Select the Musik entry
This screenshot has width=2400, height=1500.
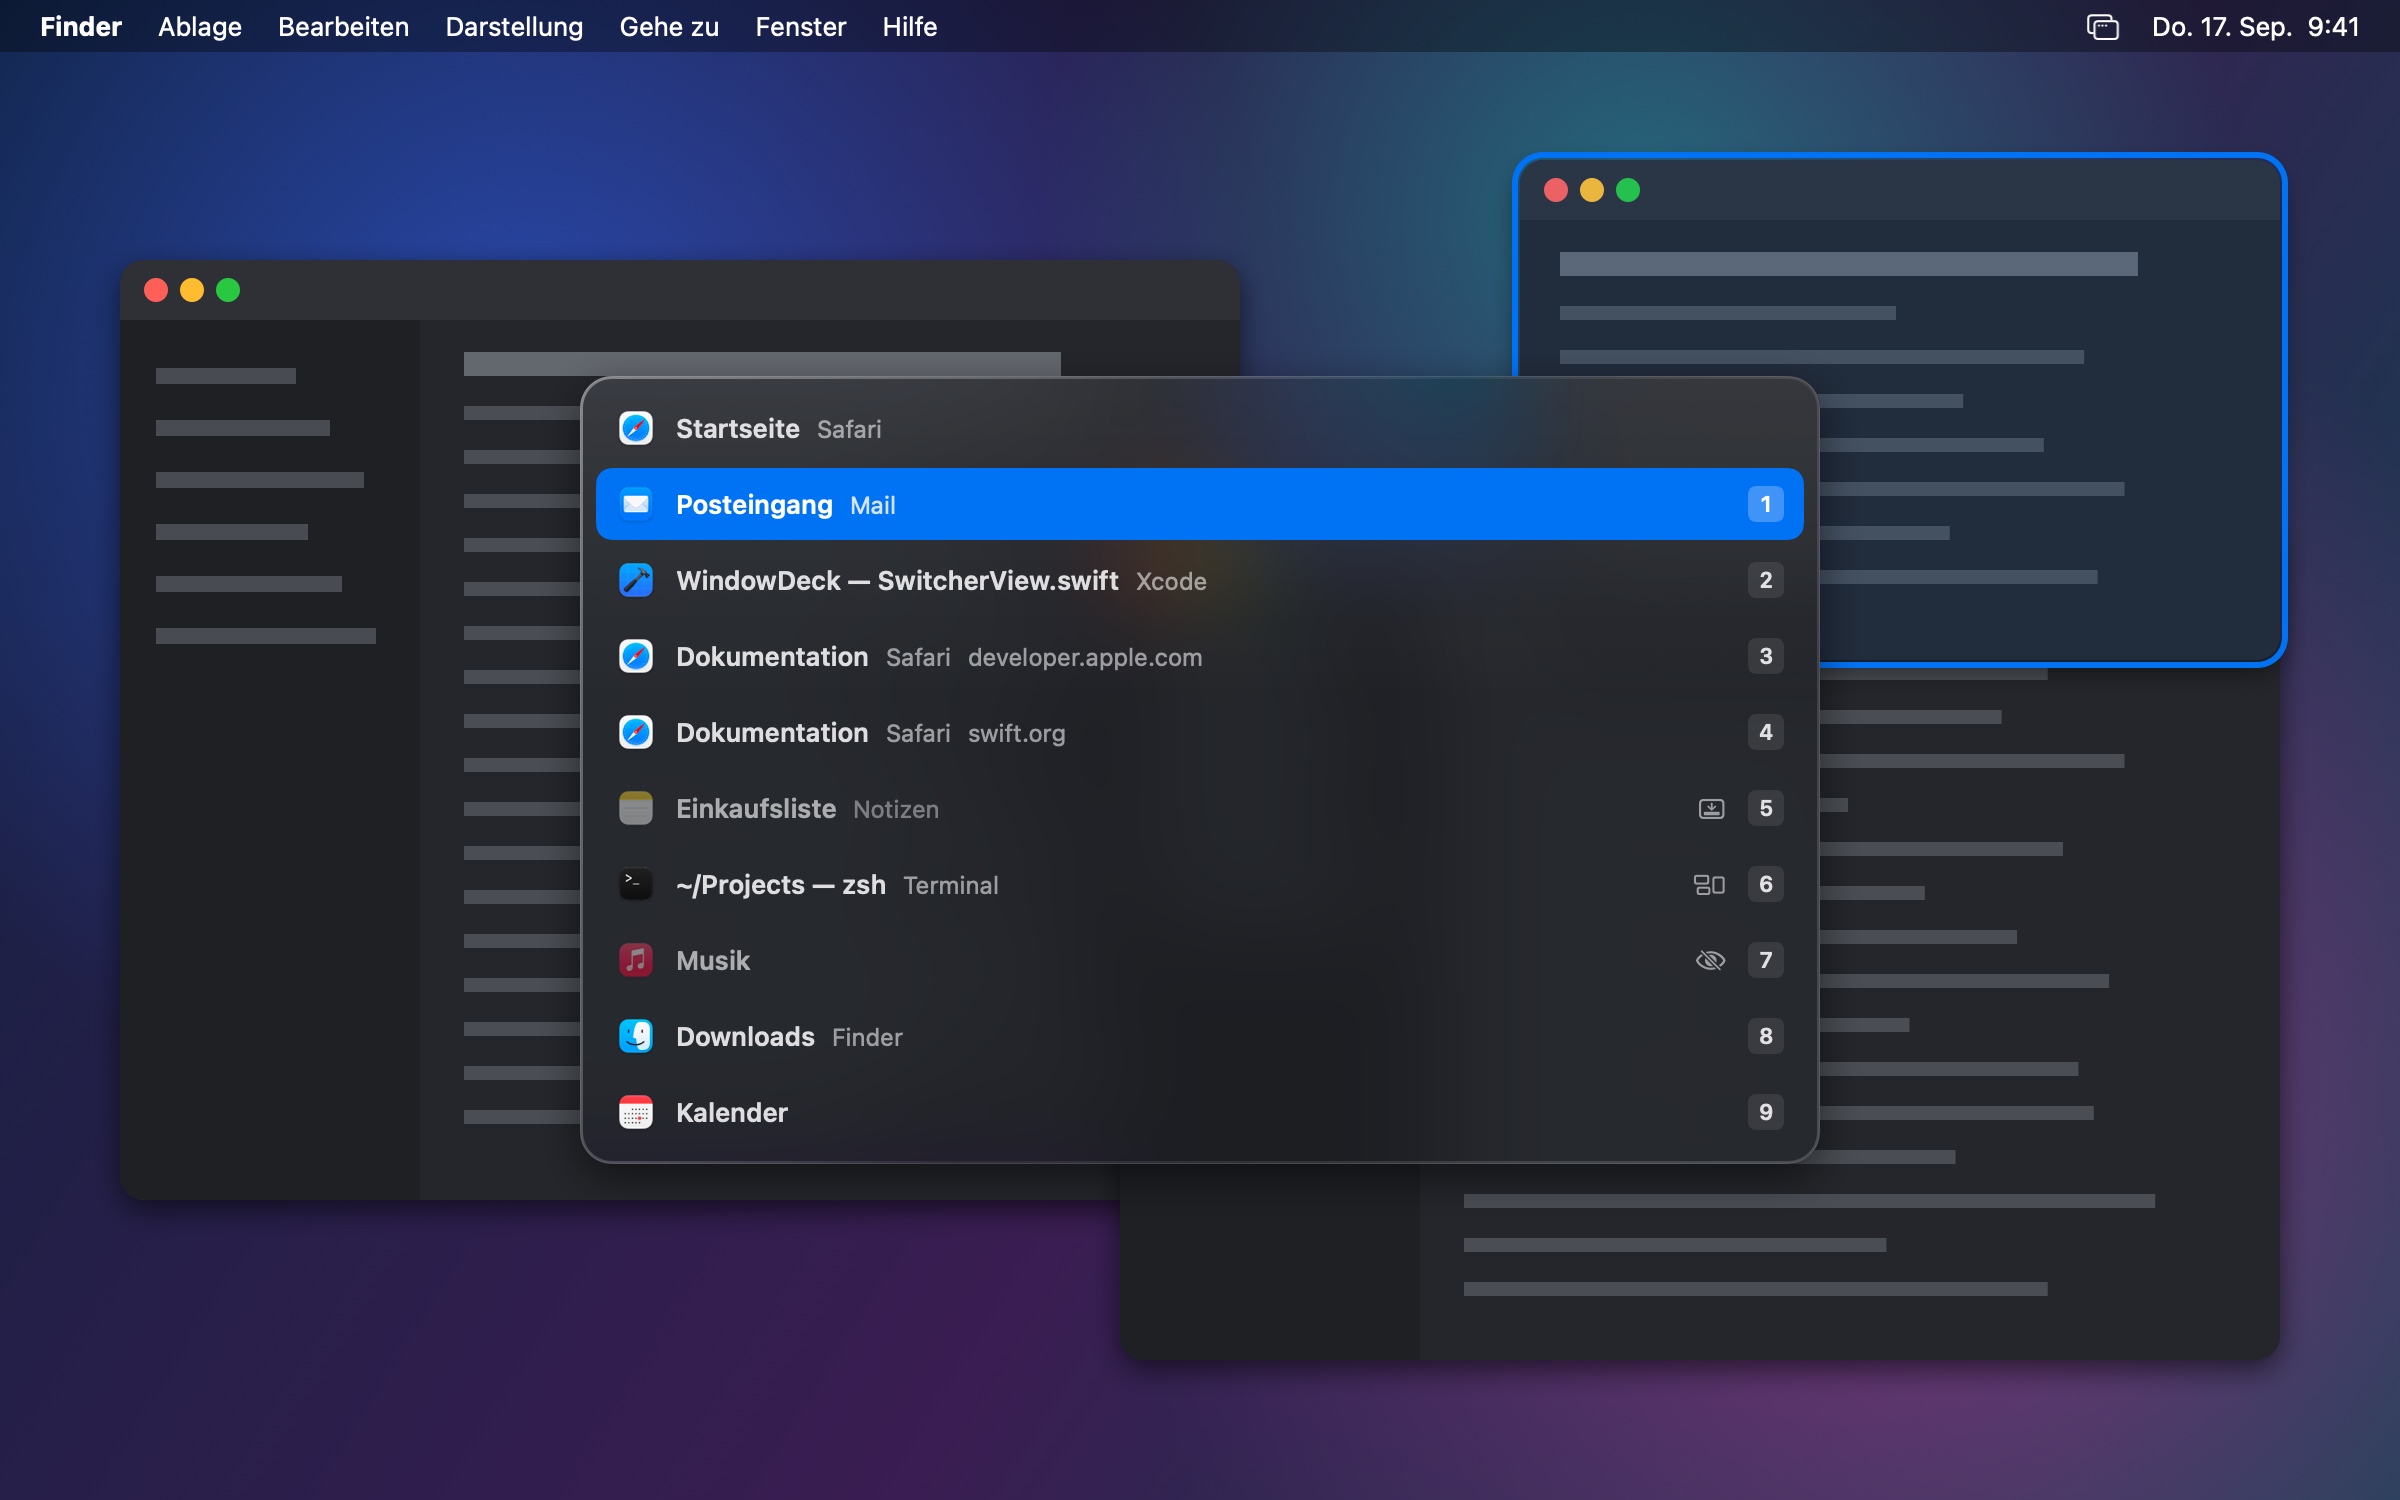click(1200, 960)
